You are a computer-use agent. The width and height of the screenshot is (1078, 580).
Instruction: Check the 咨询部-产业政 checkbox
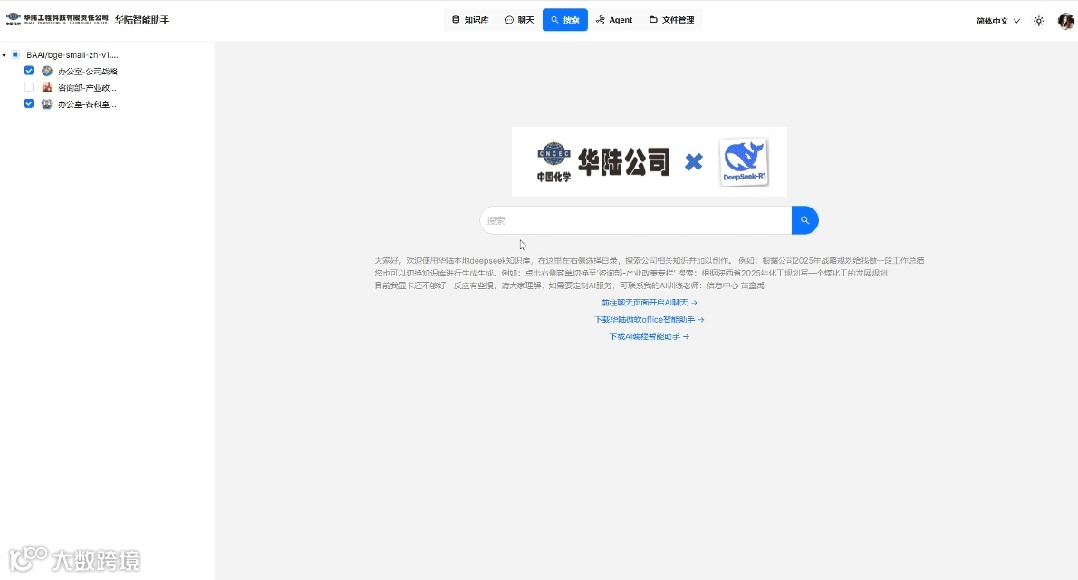coord(29,87)
